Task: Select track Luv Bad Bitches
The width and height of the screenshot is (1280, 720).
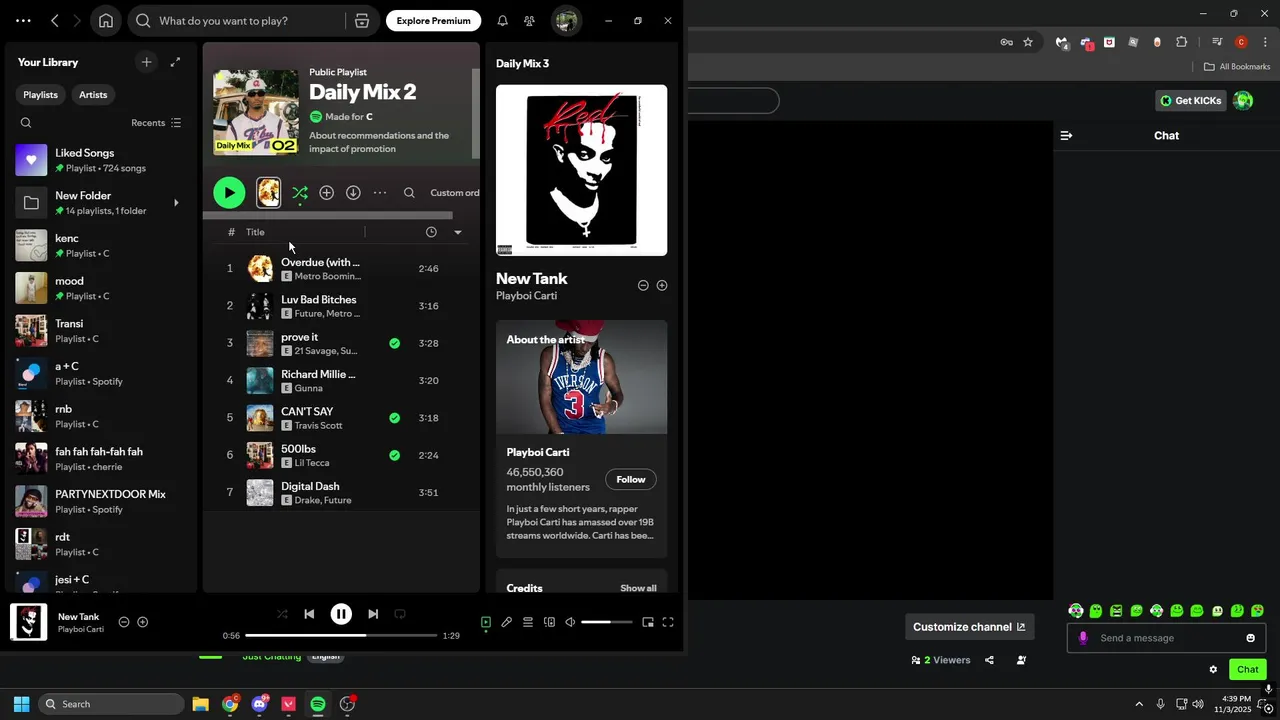Action: click(x=318, y=299)
